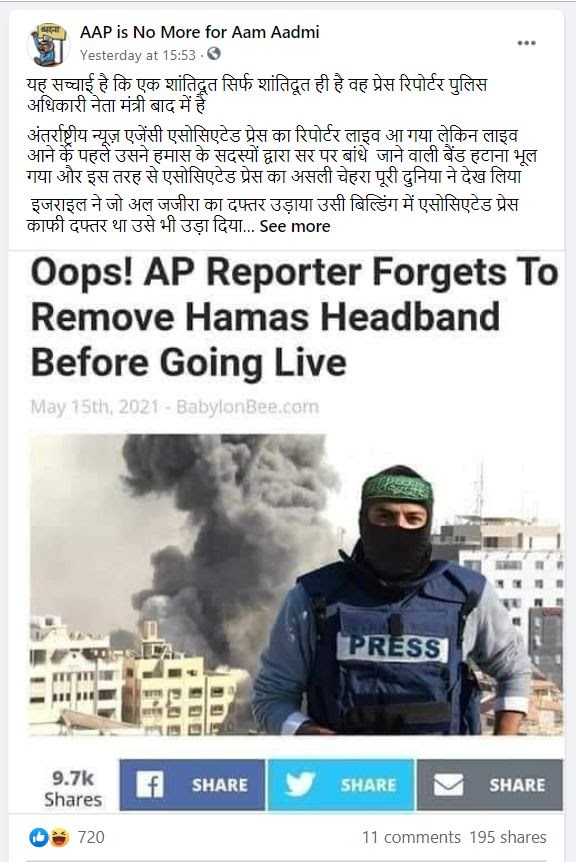This screenshot has width=576, height=862.
Task: Click the Twitter bird share icon
Action: coord(299,784)
